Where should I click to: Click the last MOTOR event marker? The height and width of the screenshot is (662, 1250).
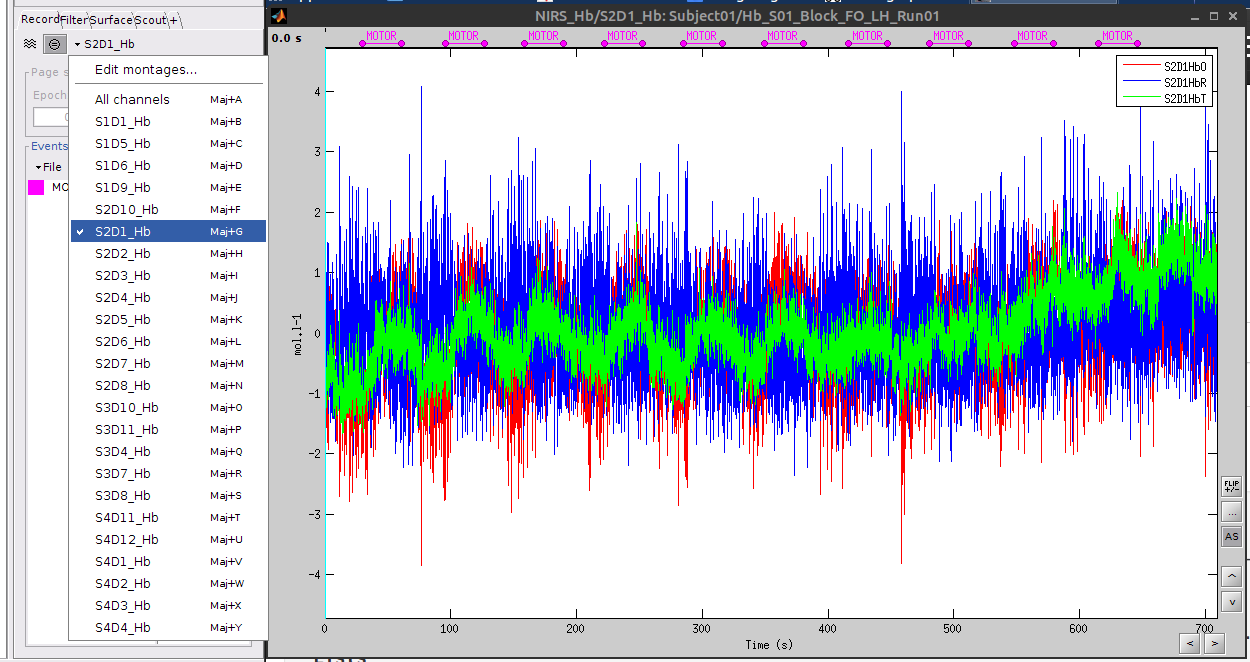(1118, 36)
